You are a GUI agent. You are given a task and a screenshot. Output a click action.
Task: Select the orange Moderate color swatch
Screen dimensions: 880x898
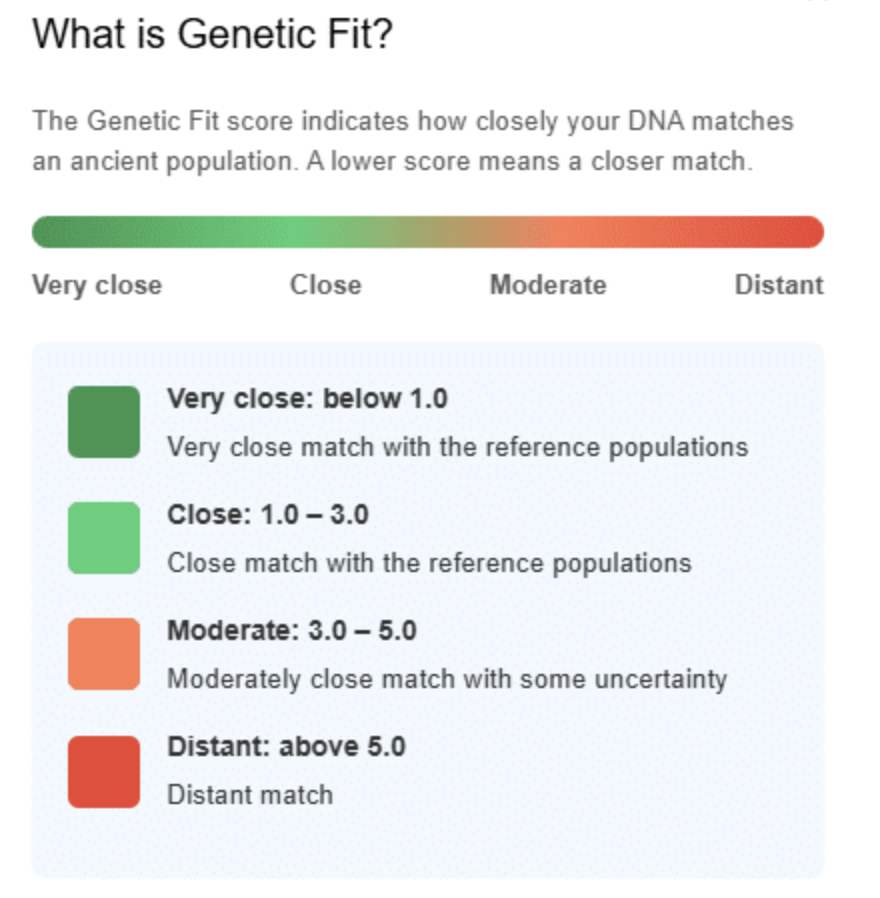tap(104, 654)
